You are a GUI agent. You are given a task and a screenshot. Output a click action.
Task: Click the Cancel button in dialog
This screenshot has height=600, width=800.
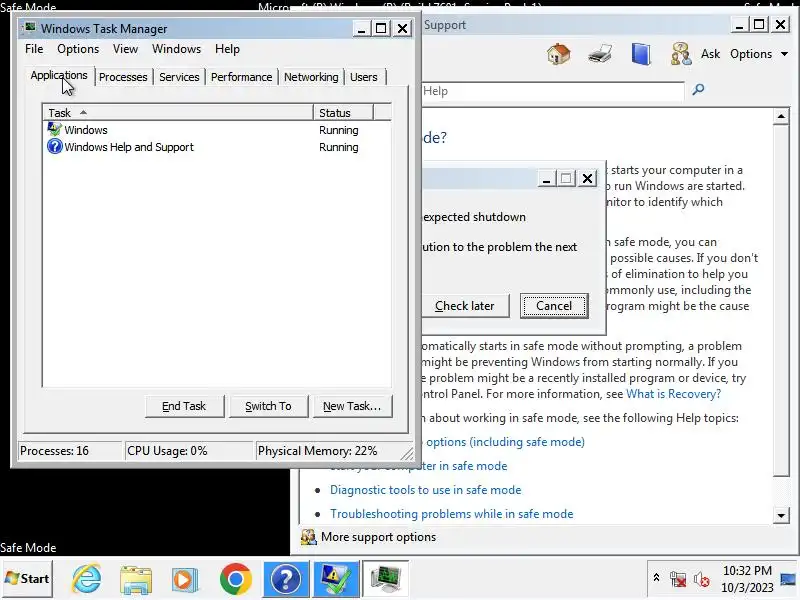[554, 306]
